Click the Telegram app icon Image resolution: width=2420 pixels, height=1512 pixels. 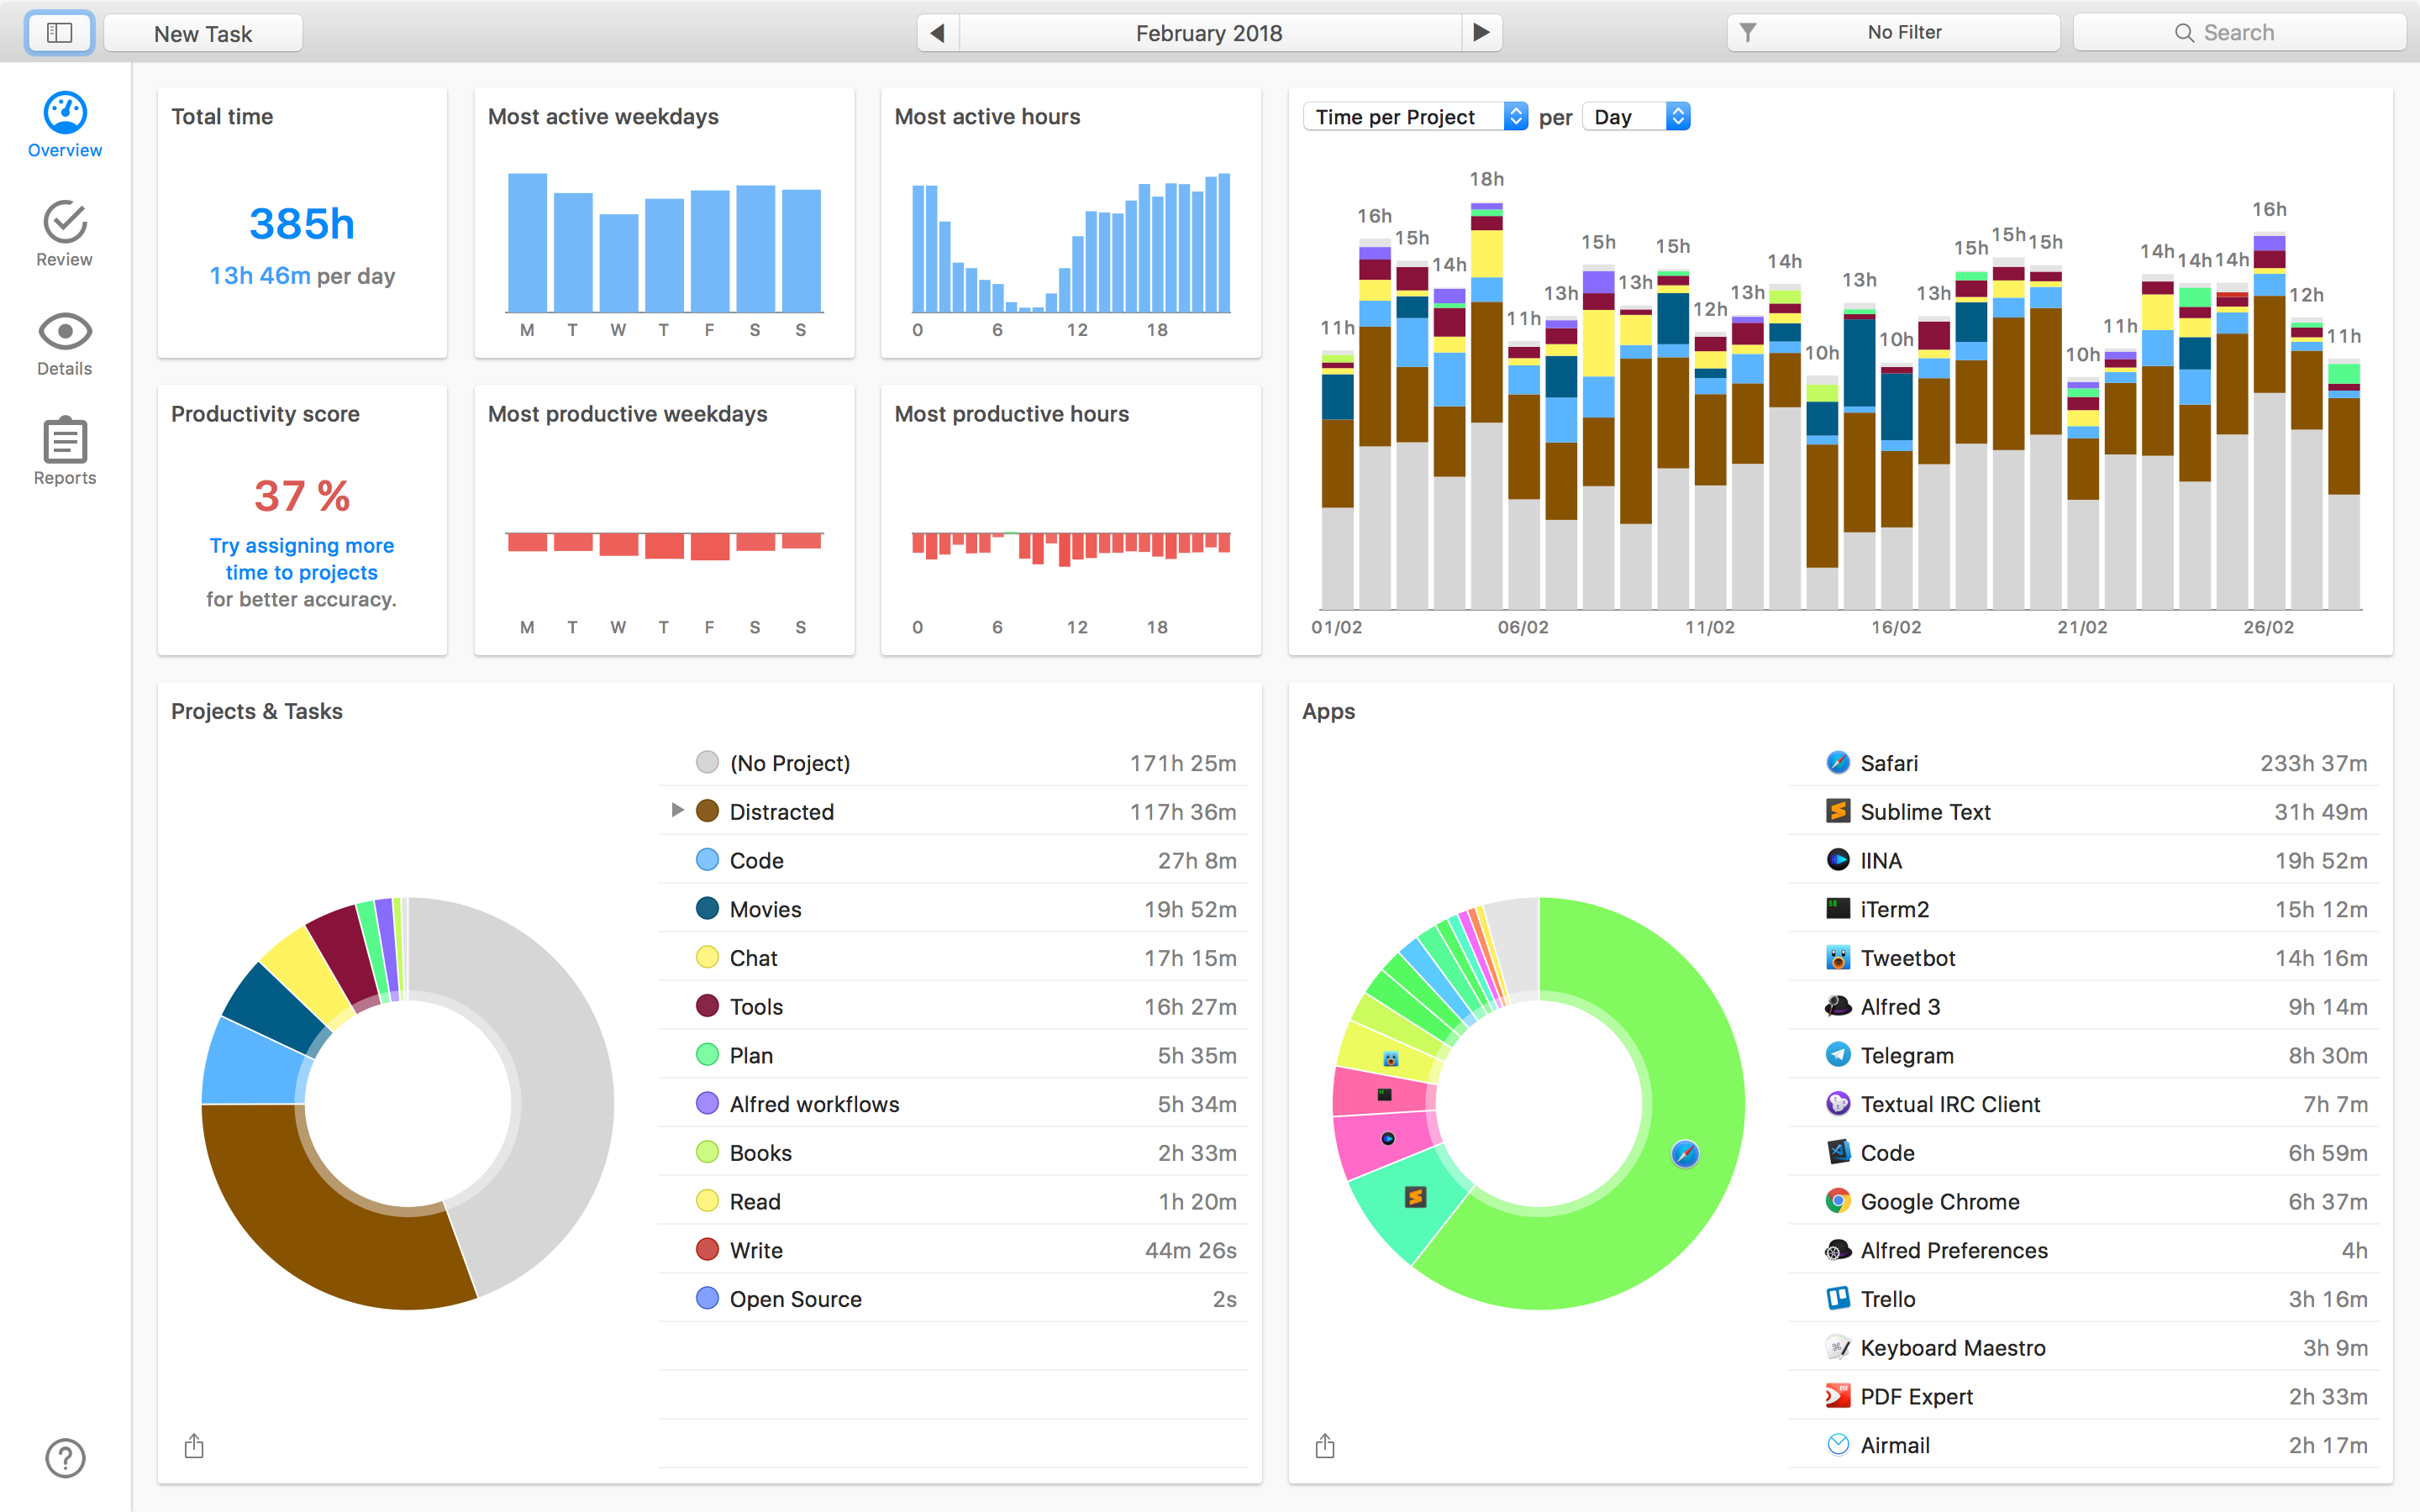[1838, 1055]
